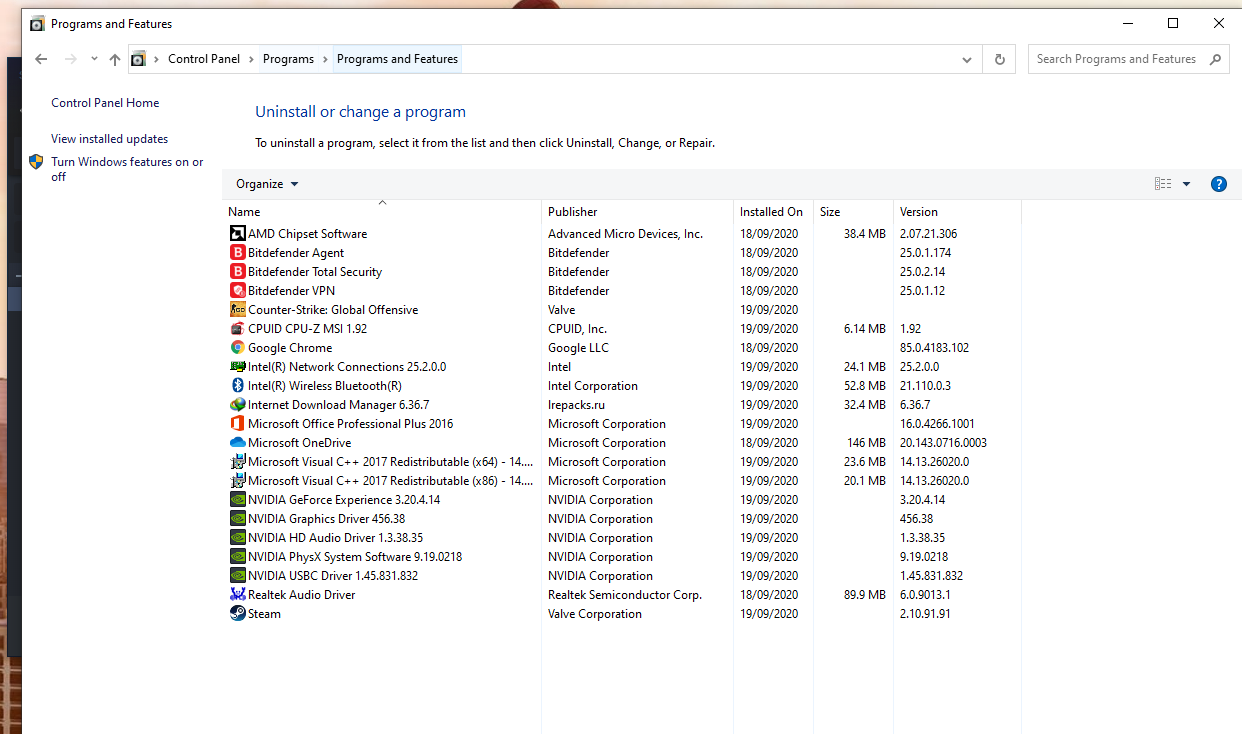Image resolution: width=1242 pixels, height=734 pixels.
Task: Click publisher Realtek Semiconductor Corp.
Action: coord(625,595)
